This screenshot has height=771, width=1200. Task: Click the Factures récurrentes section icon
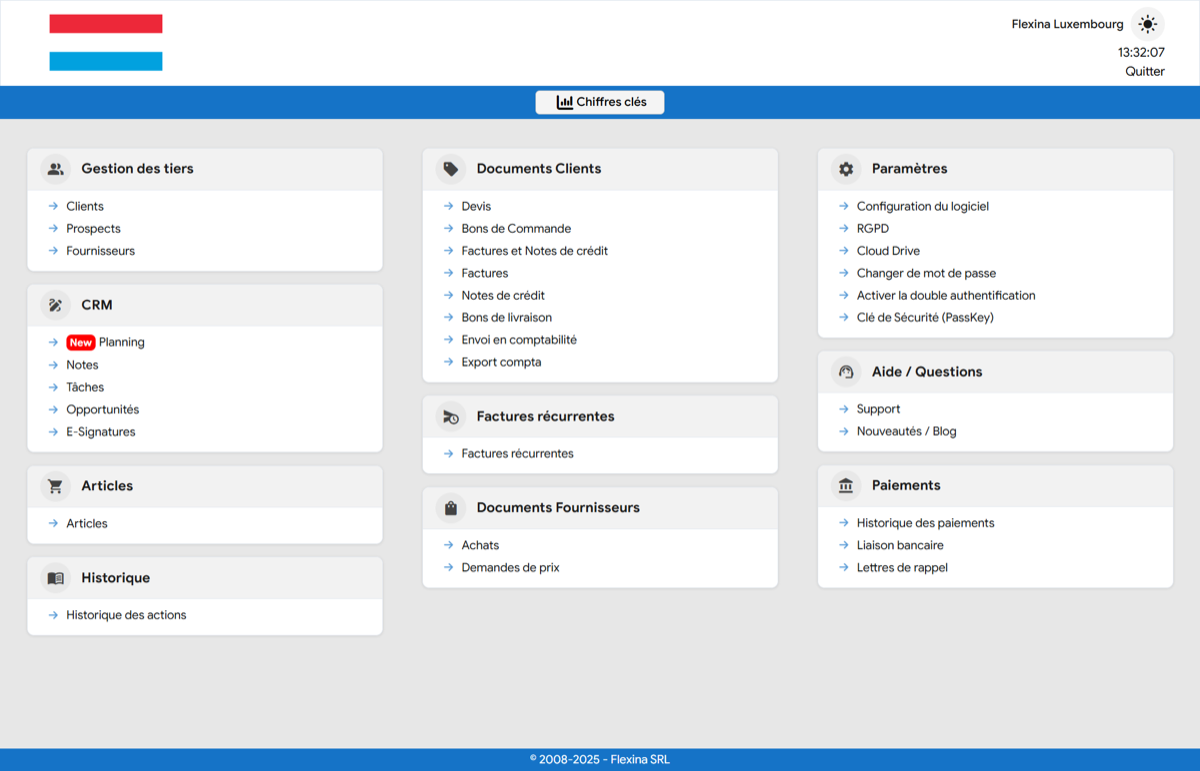[451, 417]
